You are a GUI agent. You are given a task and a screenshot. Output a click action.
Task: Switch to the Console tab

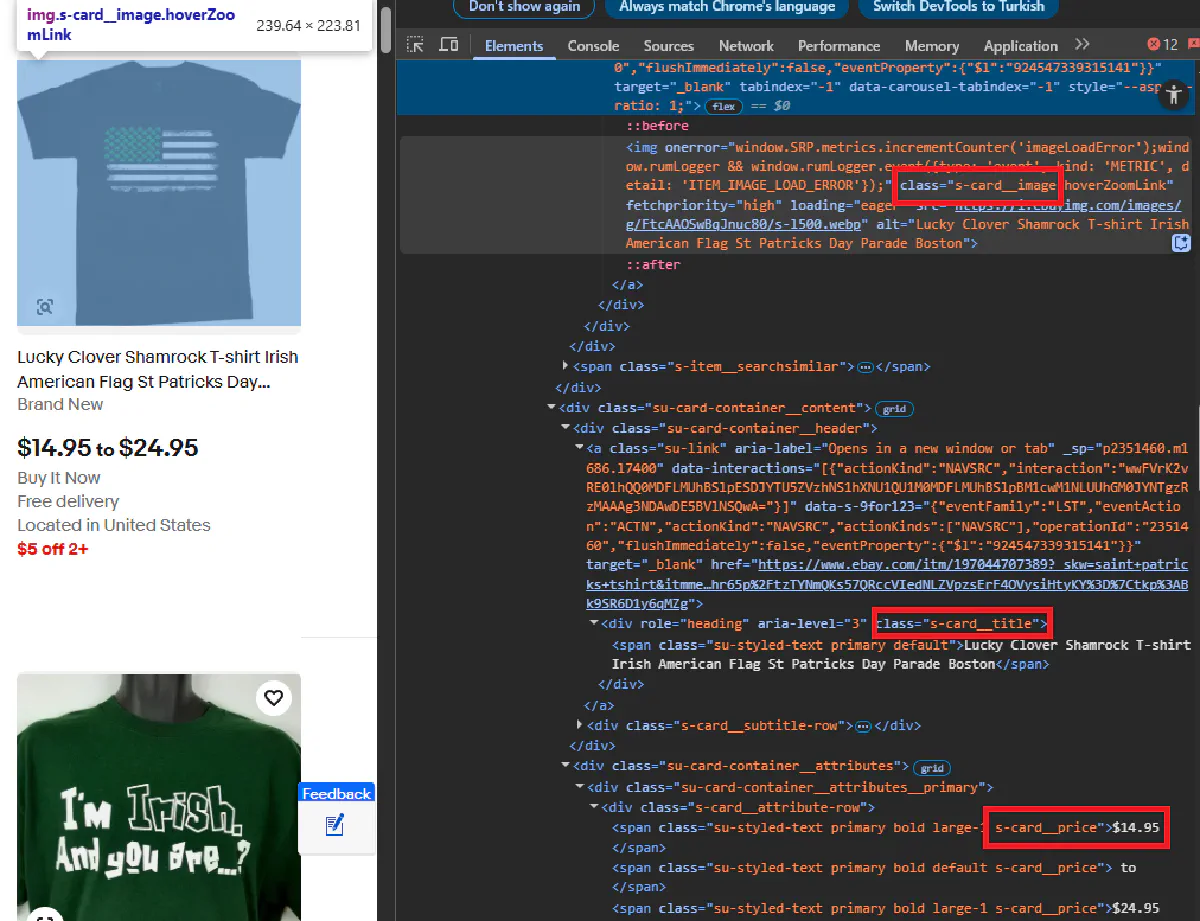[593, 46]
